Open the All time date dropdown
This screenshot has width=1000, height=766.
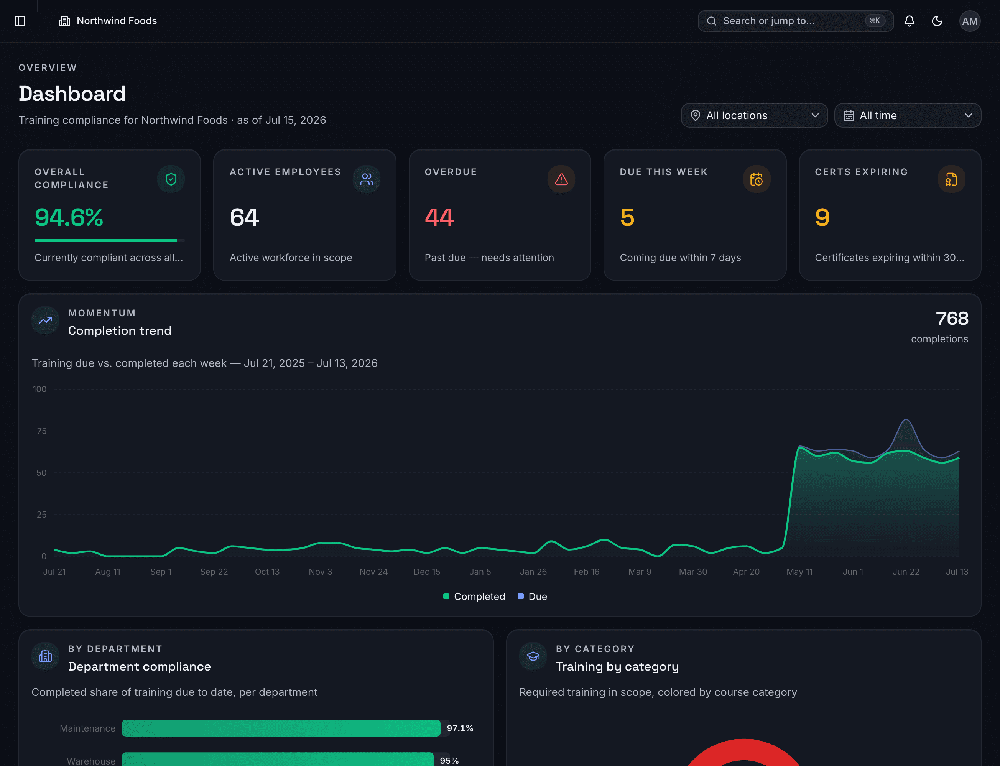click(x=907, y=115)
